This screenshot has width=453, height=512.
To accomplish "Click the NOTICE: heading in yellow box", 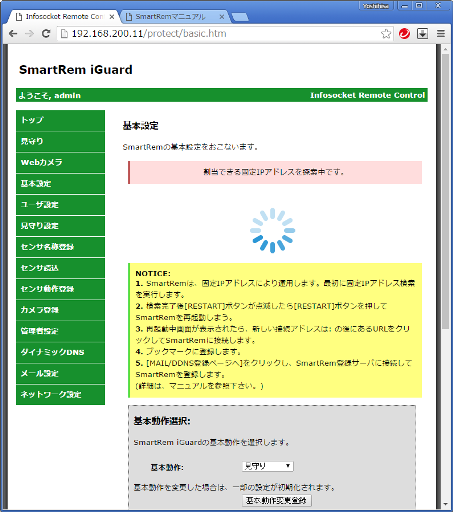I will [x=153, y=274].
